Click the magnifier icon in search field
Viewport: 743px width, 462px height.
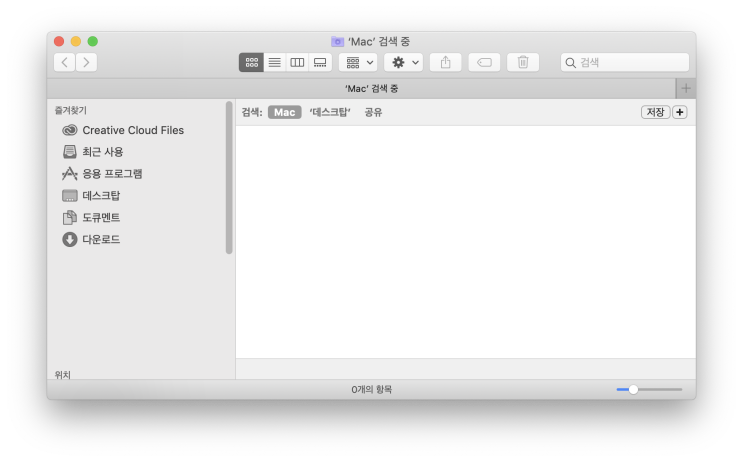(x=571, y=63)
